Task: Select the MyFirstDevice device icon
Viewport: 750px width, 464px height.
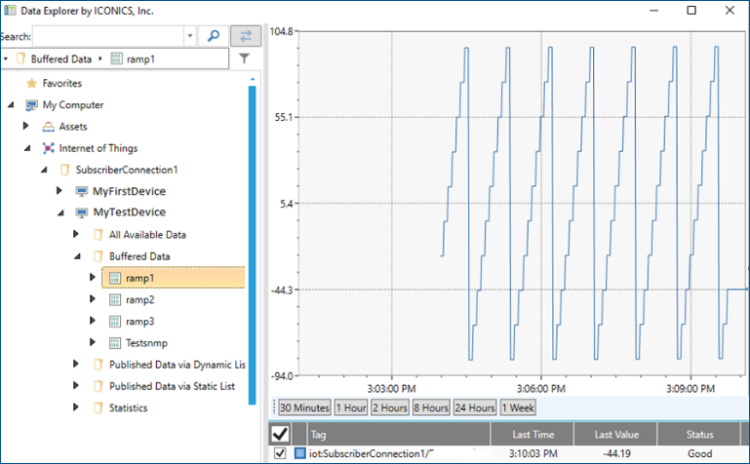Action: 81,191
